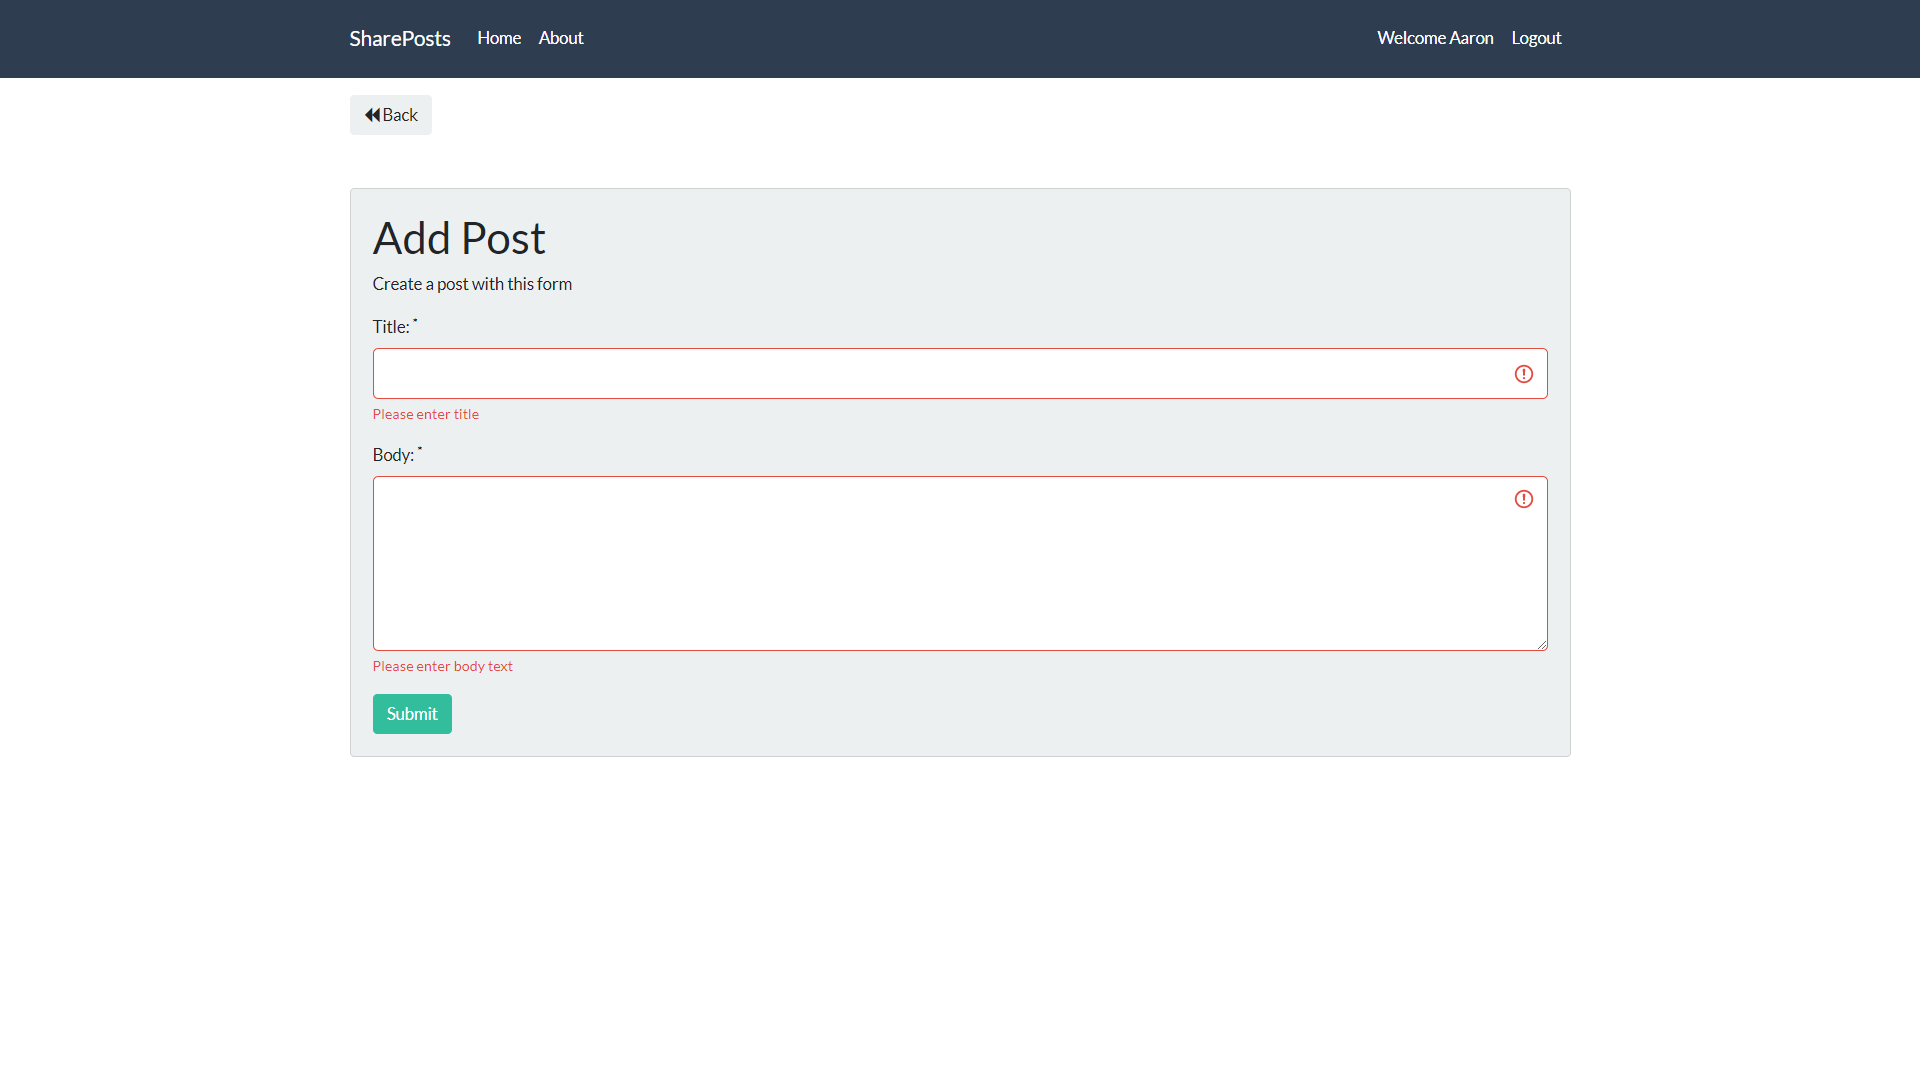
Task: Click Welcome Aaron in navbar
Action: 1434,38
